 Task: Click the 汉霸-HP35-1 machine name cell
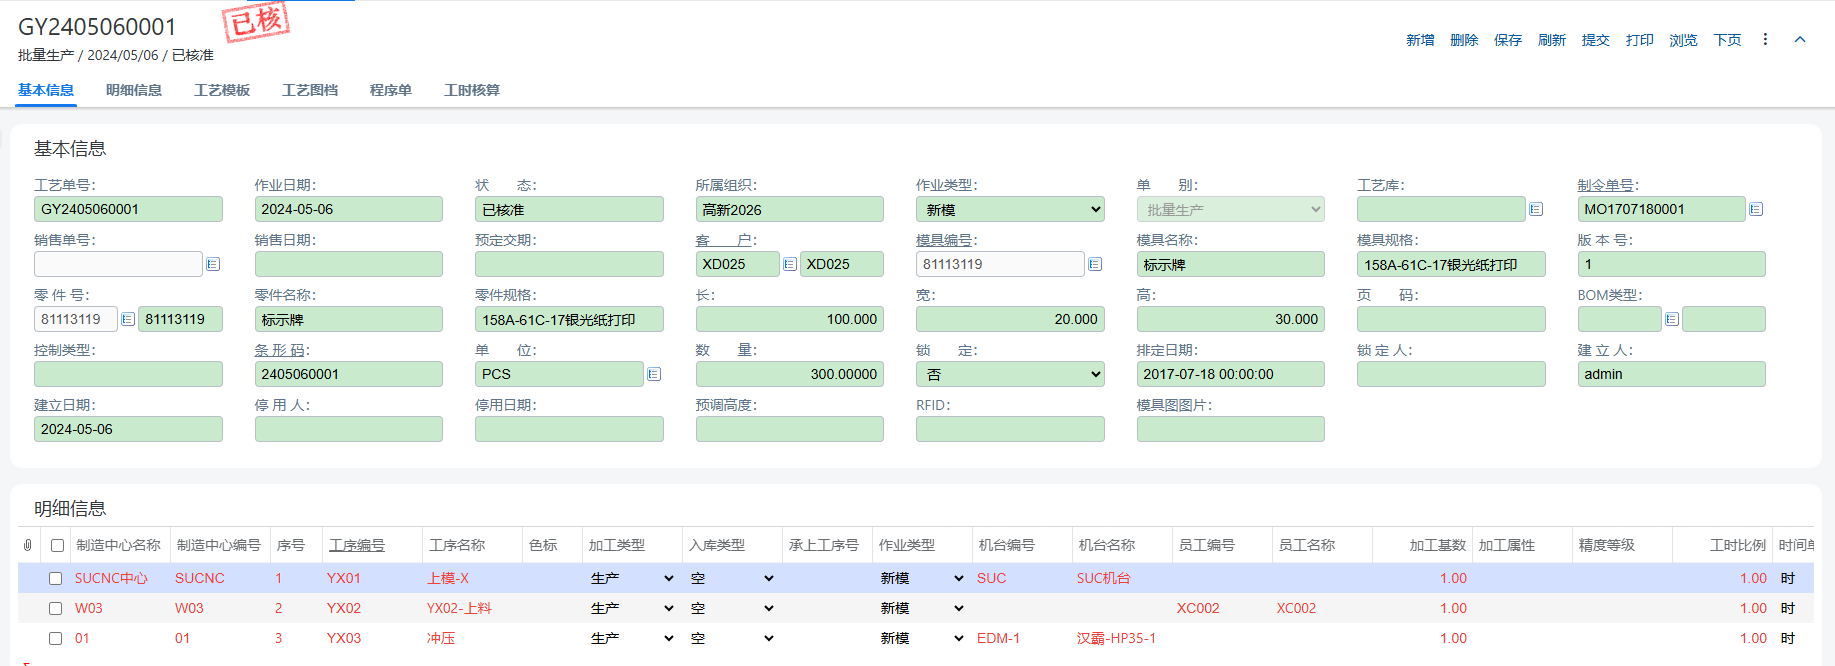click(x=1116, y=638)
